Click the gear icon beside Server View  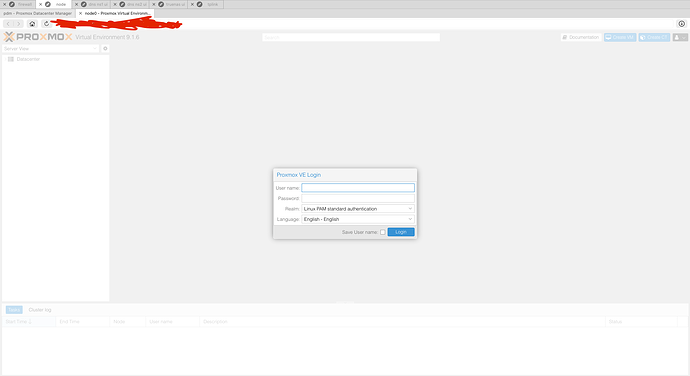[105, 49]
